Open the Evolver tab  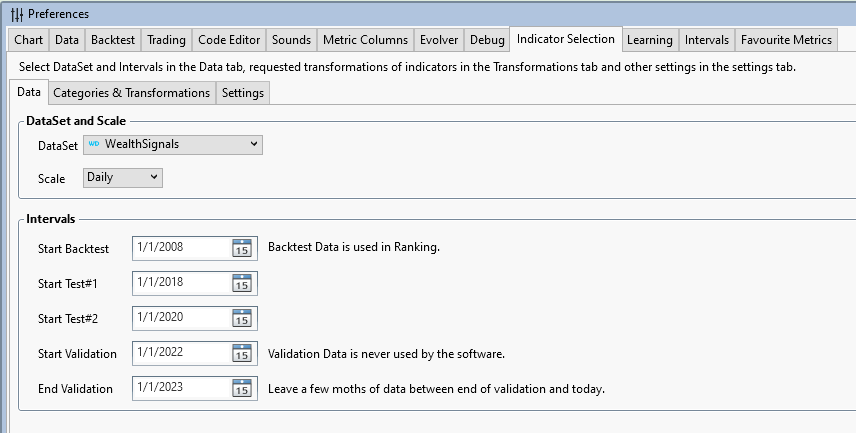click(439, 40)
